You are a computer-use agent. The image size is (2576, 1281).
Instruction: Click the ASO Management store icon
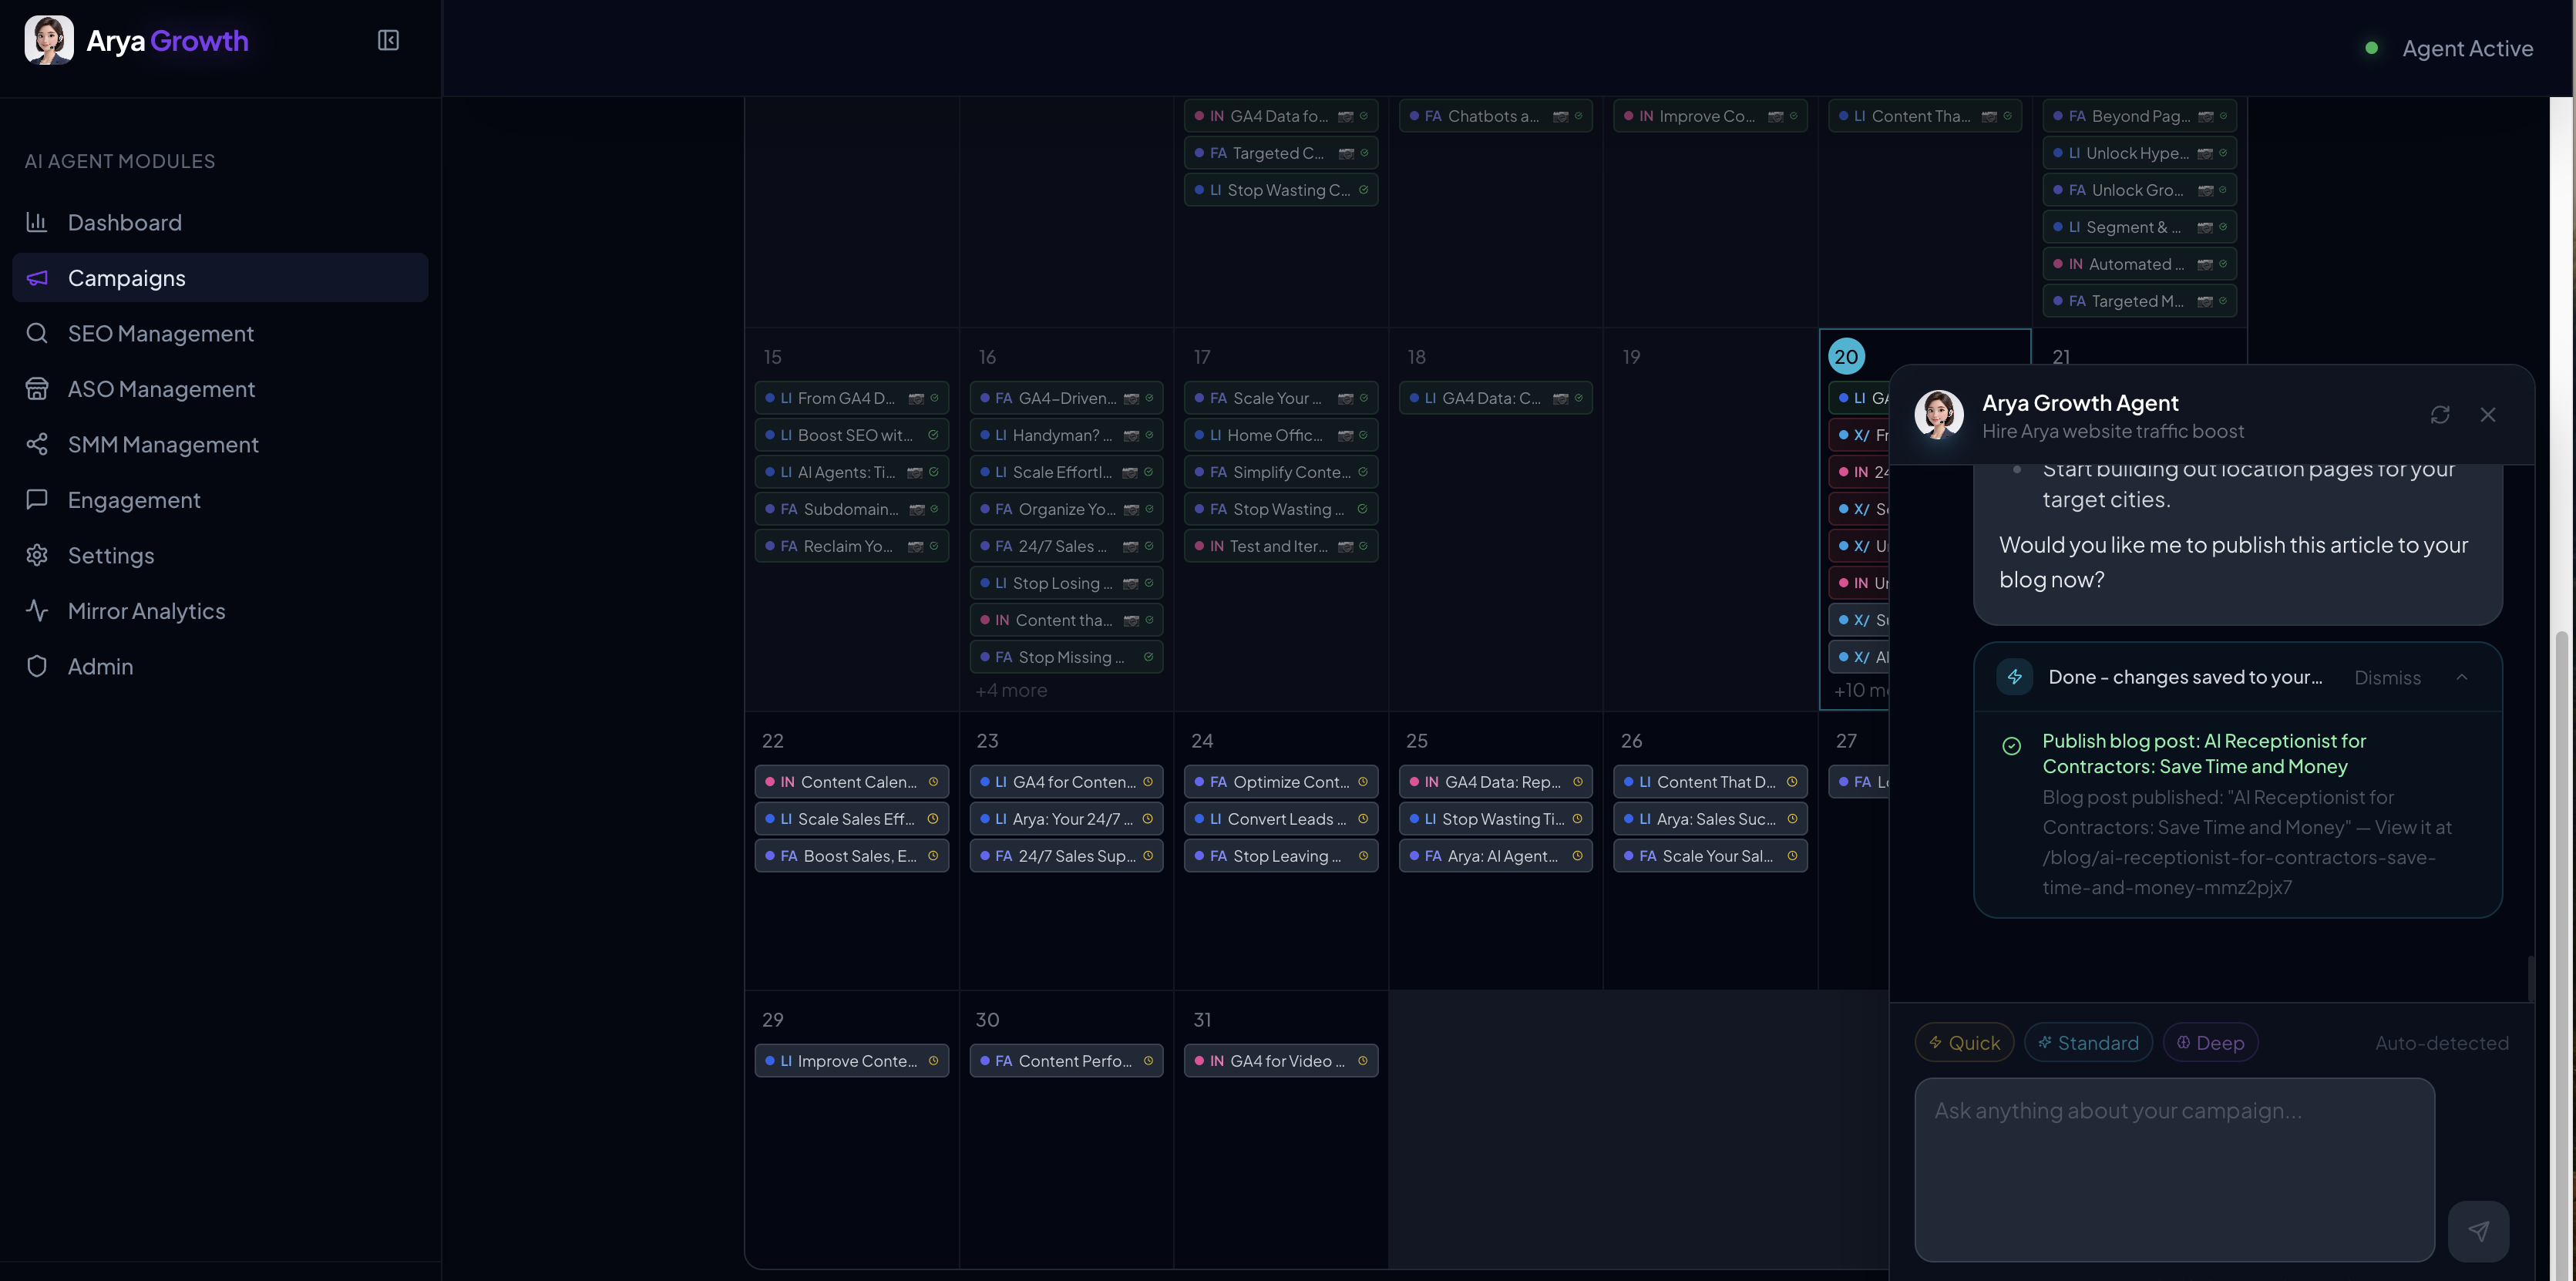point(37,389)
